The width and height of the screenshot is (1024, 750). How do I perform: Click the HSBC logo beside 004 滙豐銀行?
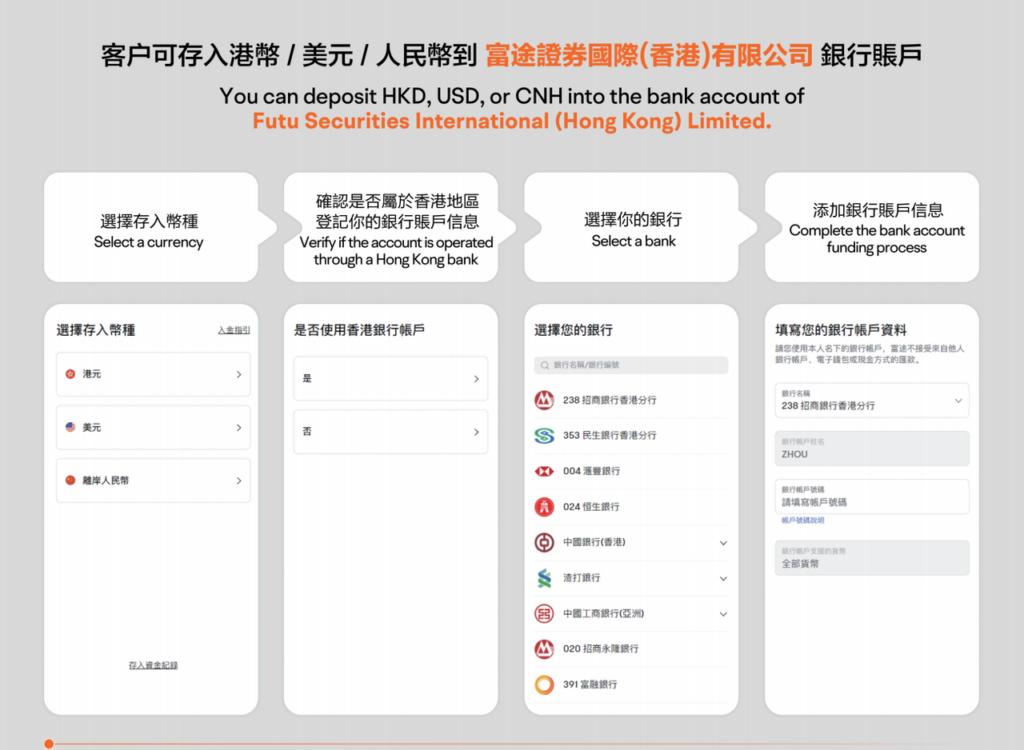click(x=544, y=471)
